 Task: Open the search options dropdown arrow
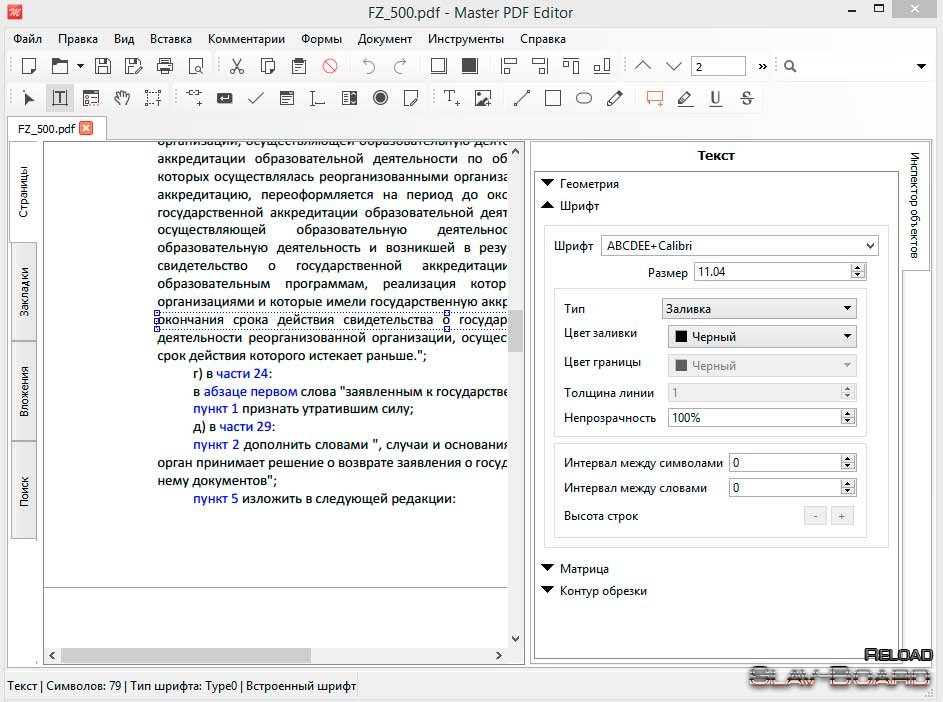pyautogui.click(x=921, y=66)
